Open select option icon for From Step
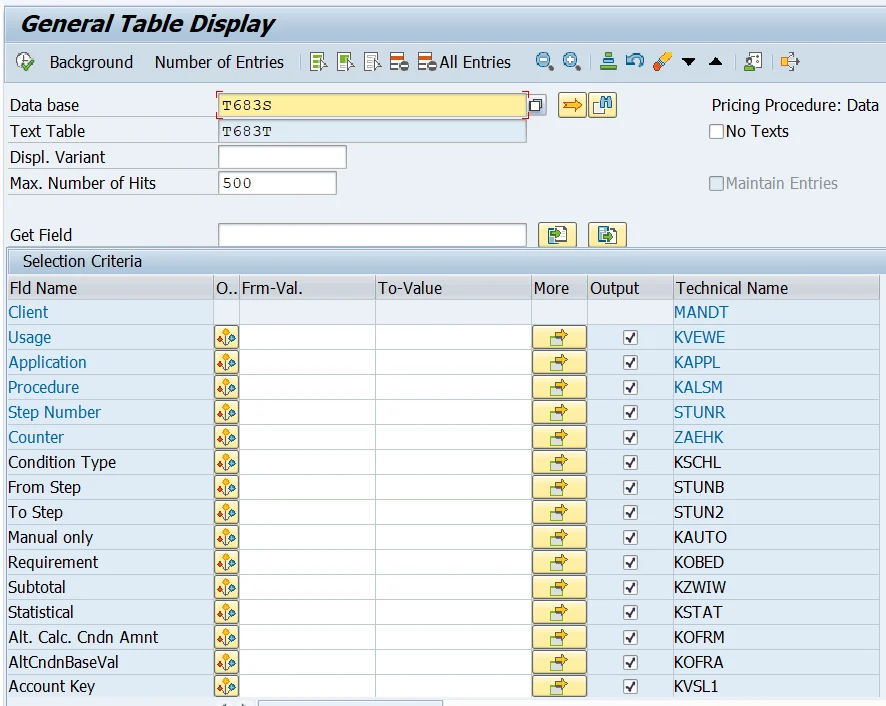Viewport: 886px width, 706px height. pyautogui.click(x=227, y=487)
